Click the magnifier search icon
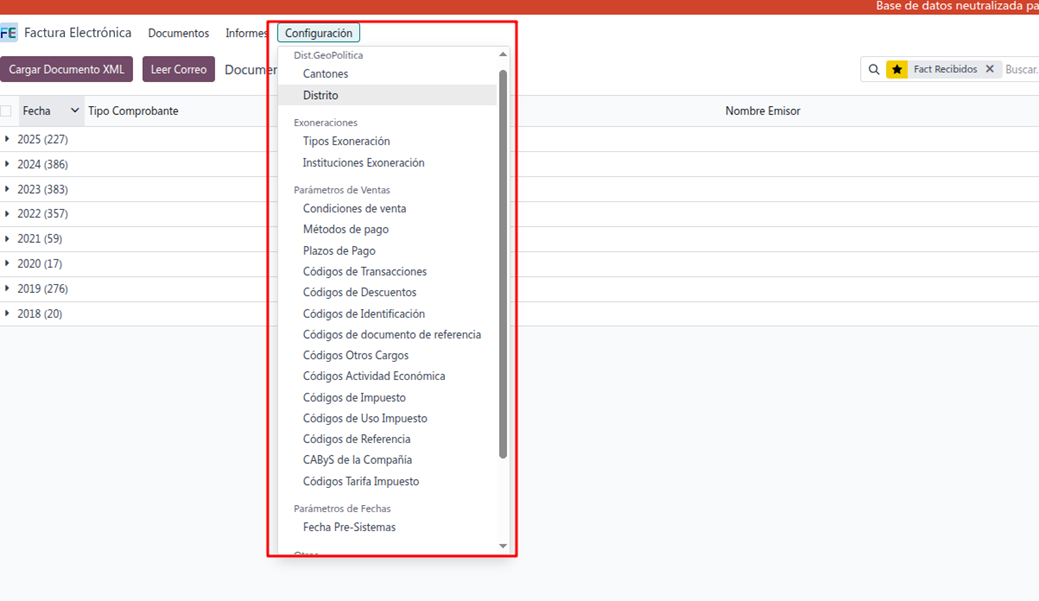This screenshot has height=601, width=1039. point(874,69)
